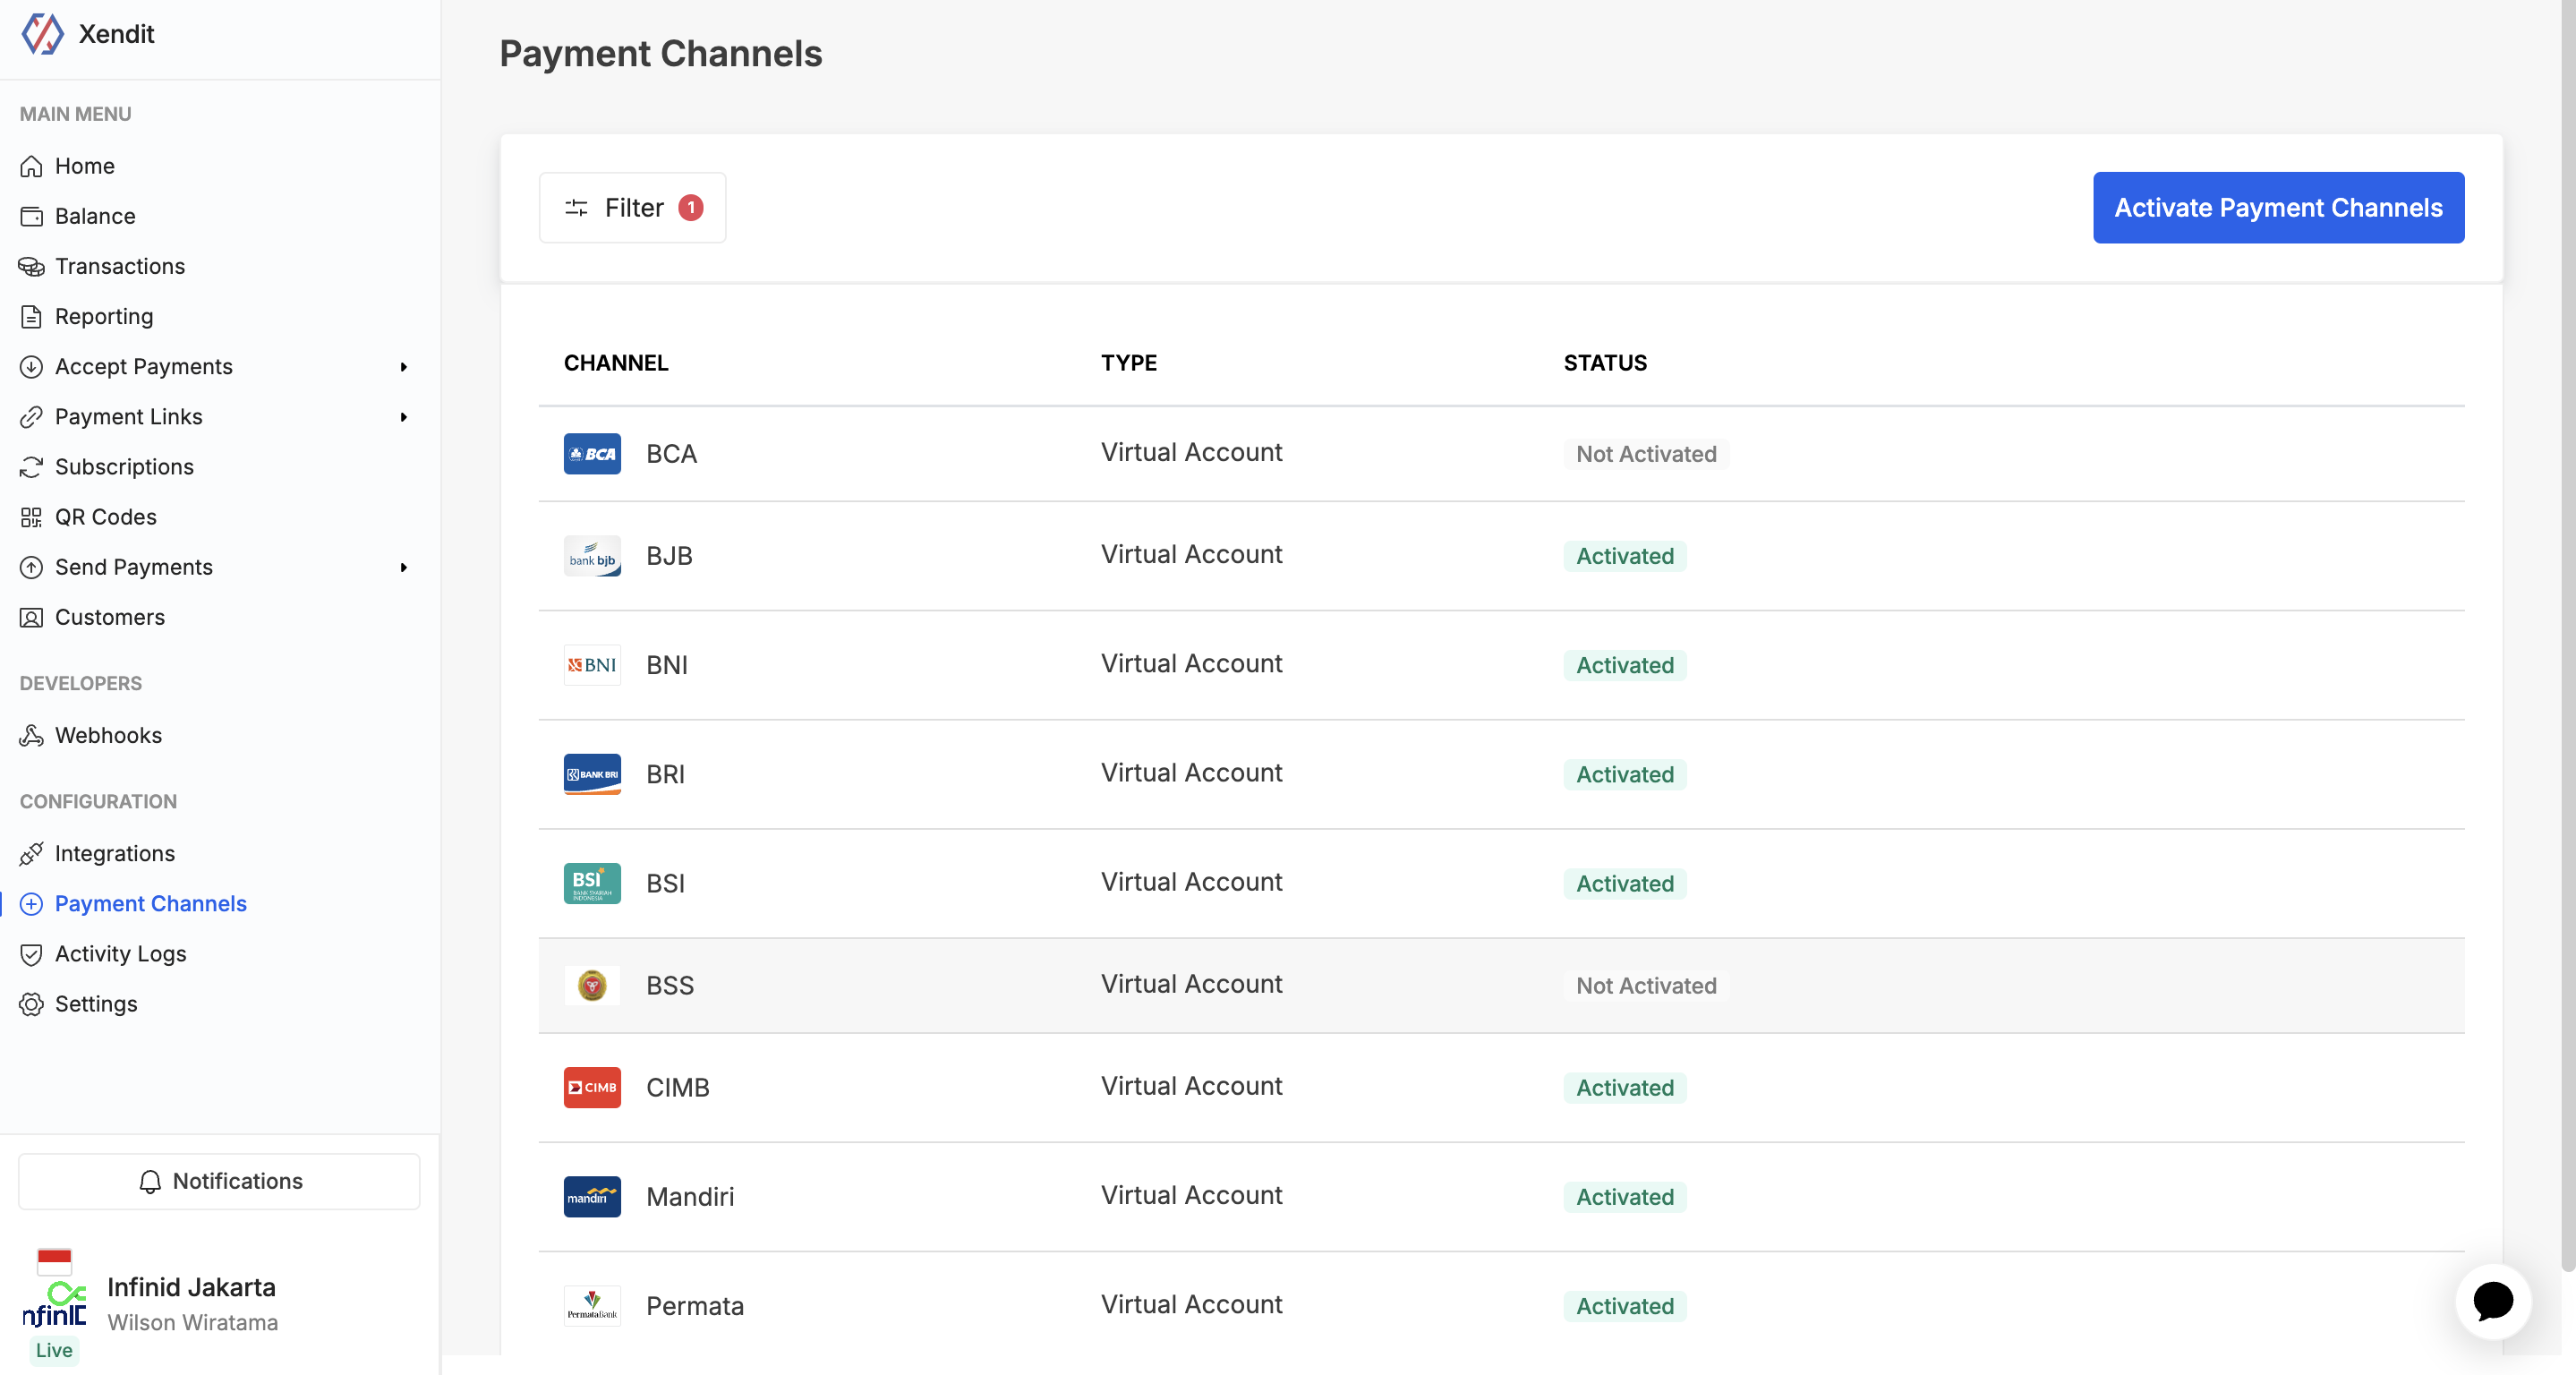Expand the Send Payments submenu arrow
The width and height of the screenshot is (2576, 1375).
(x=404, y=568)
